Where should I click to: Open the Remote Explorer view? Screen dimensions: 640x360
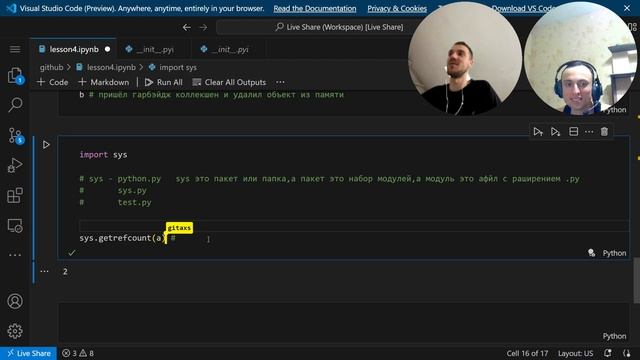pyautogui.click(x=15, y=225)
